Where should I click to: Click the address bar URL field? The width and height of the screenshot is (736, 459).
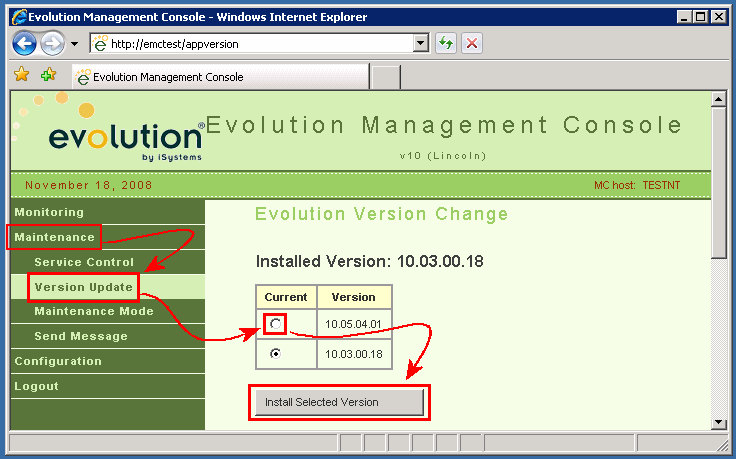click(260, 44)
